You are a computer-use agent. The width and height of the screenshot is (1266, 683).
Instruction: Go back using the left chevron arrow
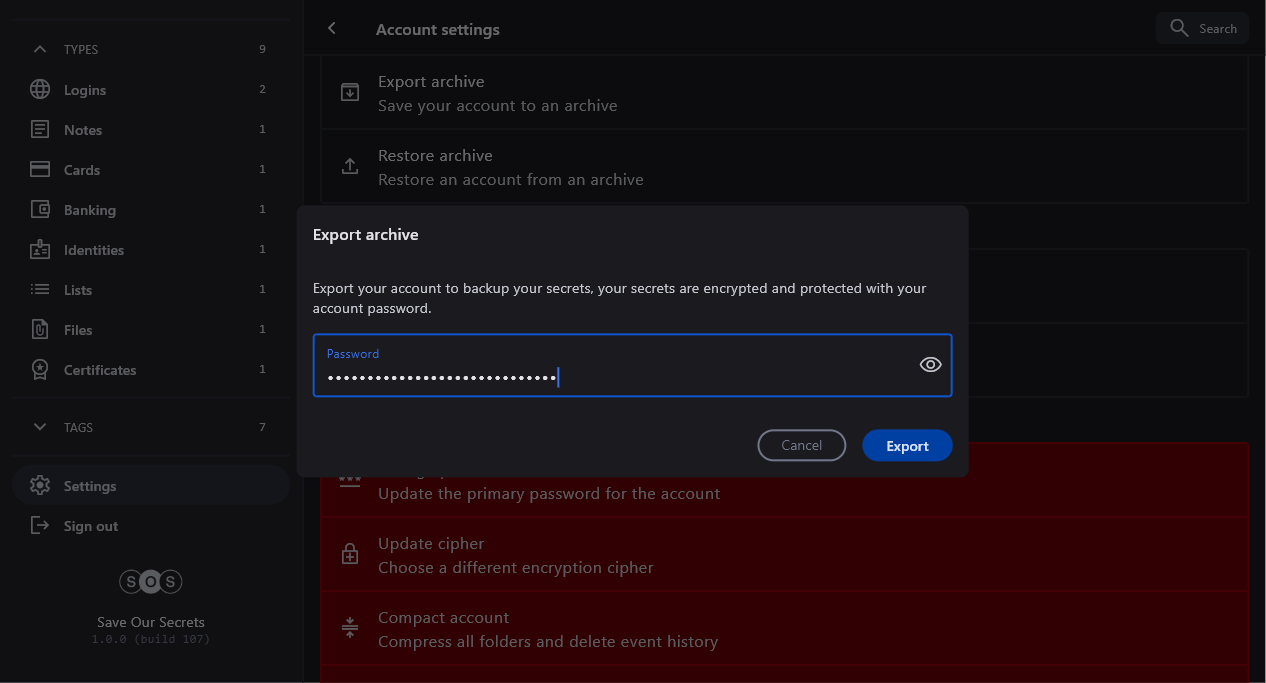(x=332, y=29)
